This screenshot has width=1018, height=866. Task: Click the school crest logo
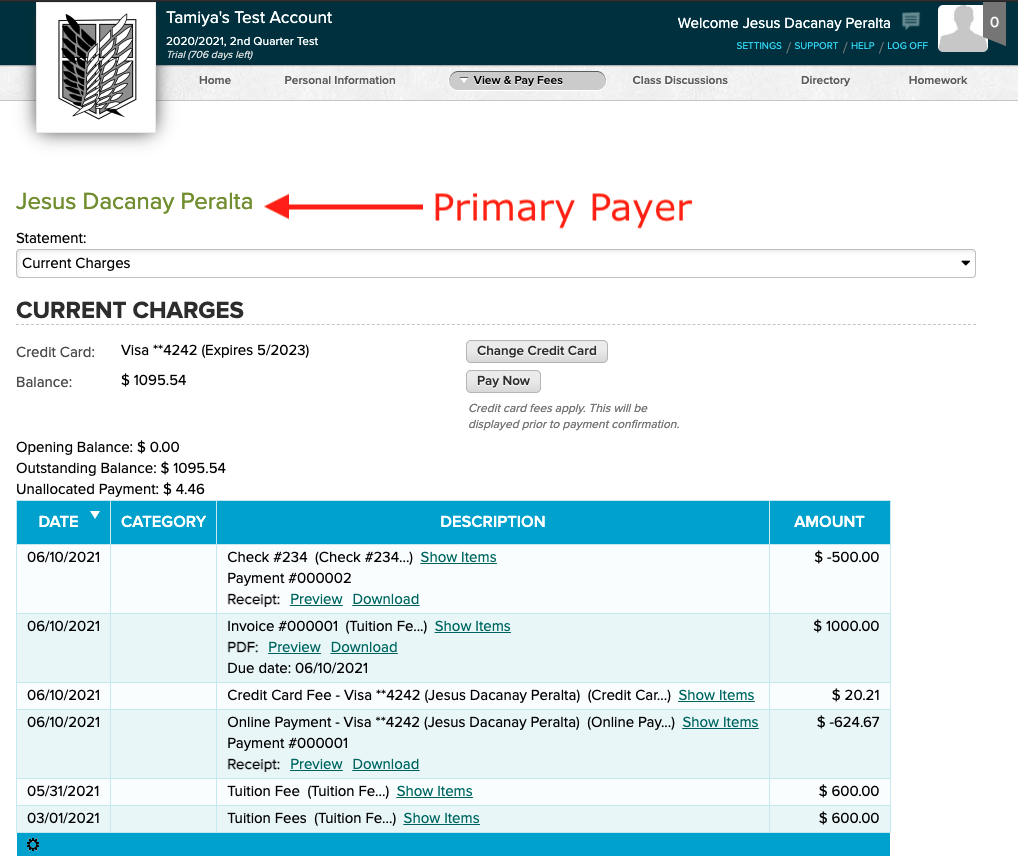pos(96,67)
